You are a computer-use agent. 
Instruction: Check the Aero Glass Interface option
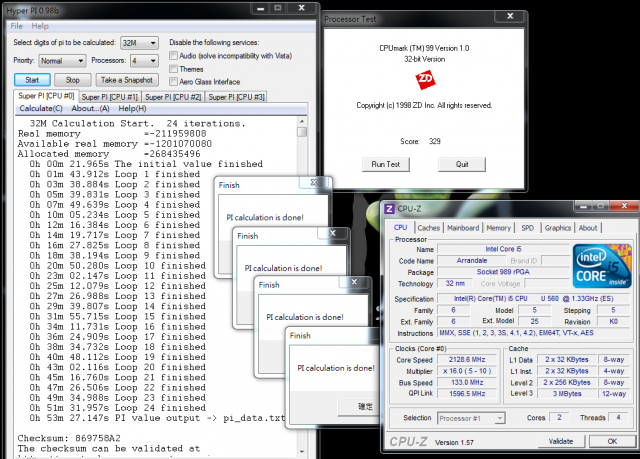point(174,82)
